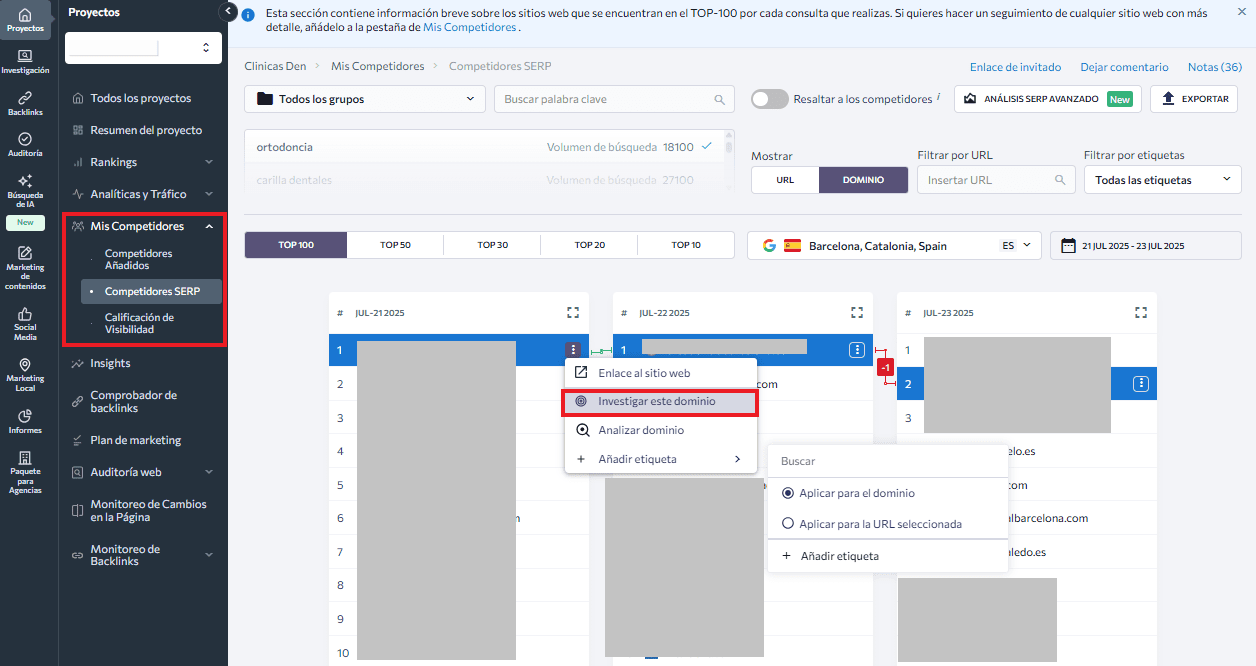1256x666 pixels.
Task: Select the TOP 10 tab
Action: [686, 245]
